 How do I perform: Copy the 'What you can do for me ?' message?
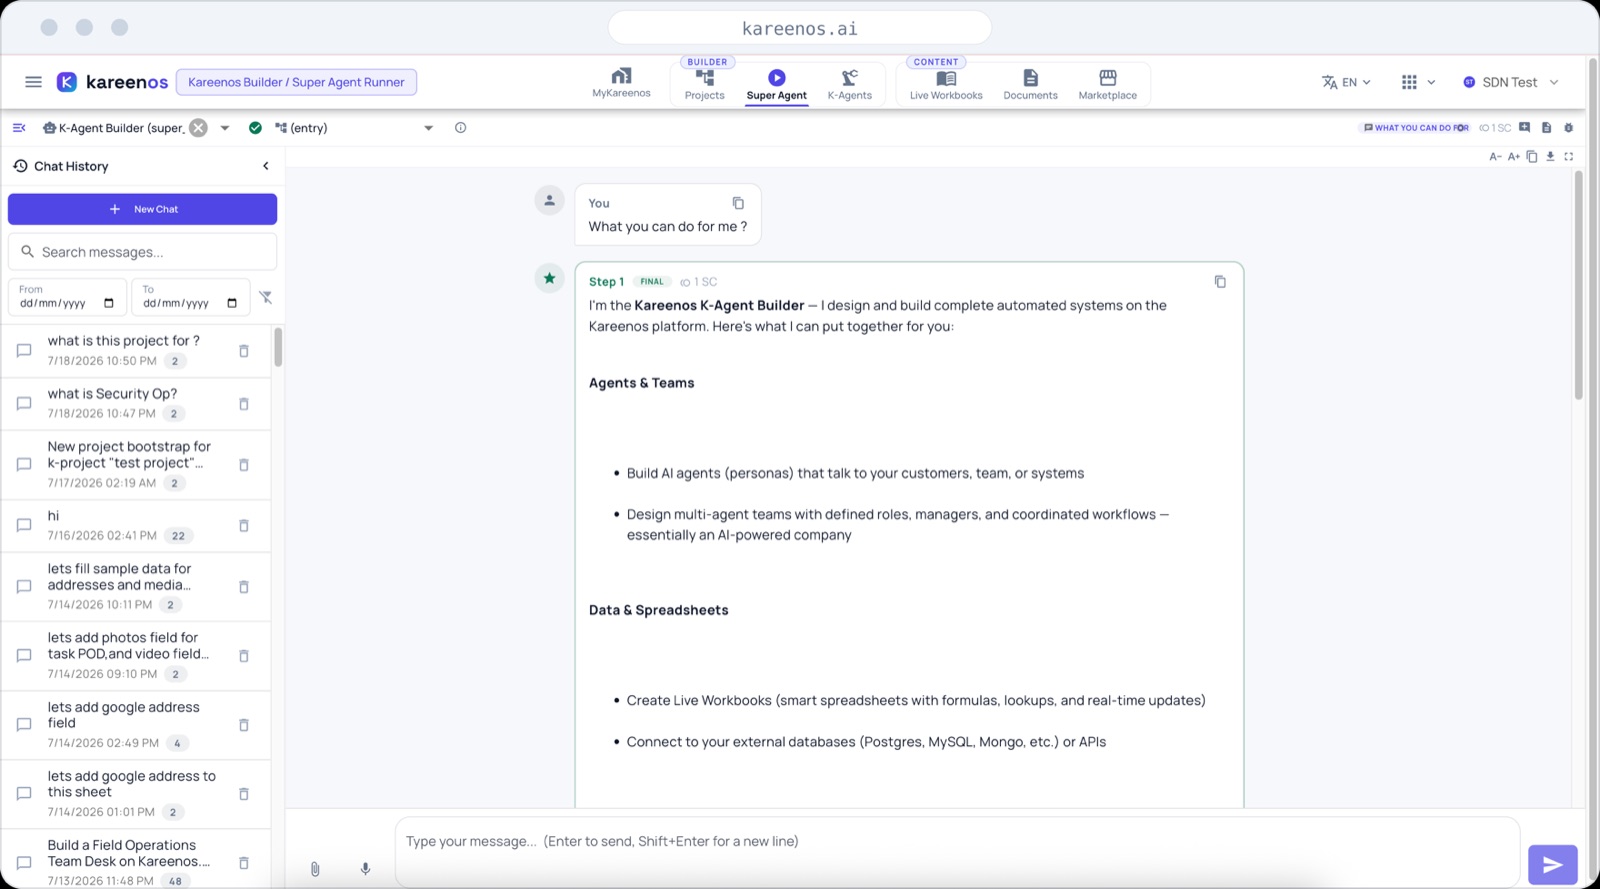(738, 203)
